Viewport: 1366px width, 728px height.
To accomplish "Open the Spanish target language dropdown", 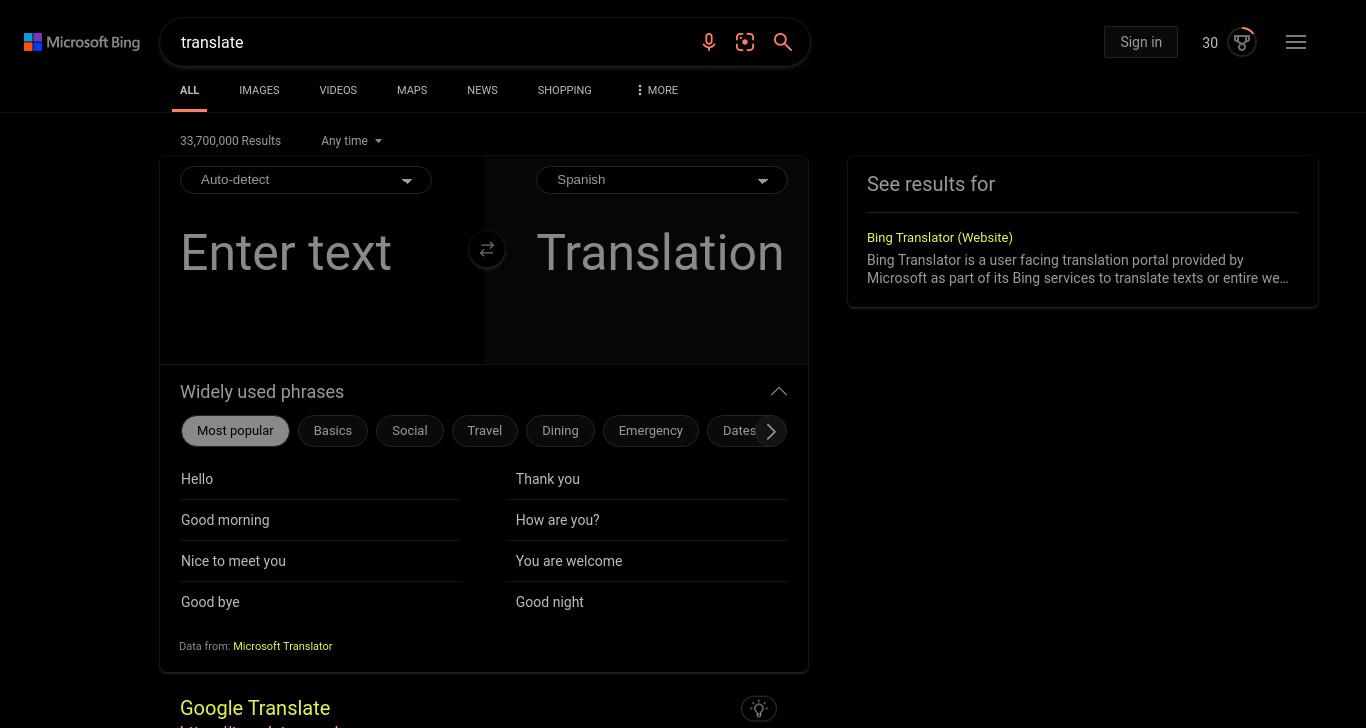I will tap(662, 180).
